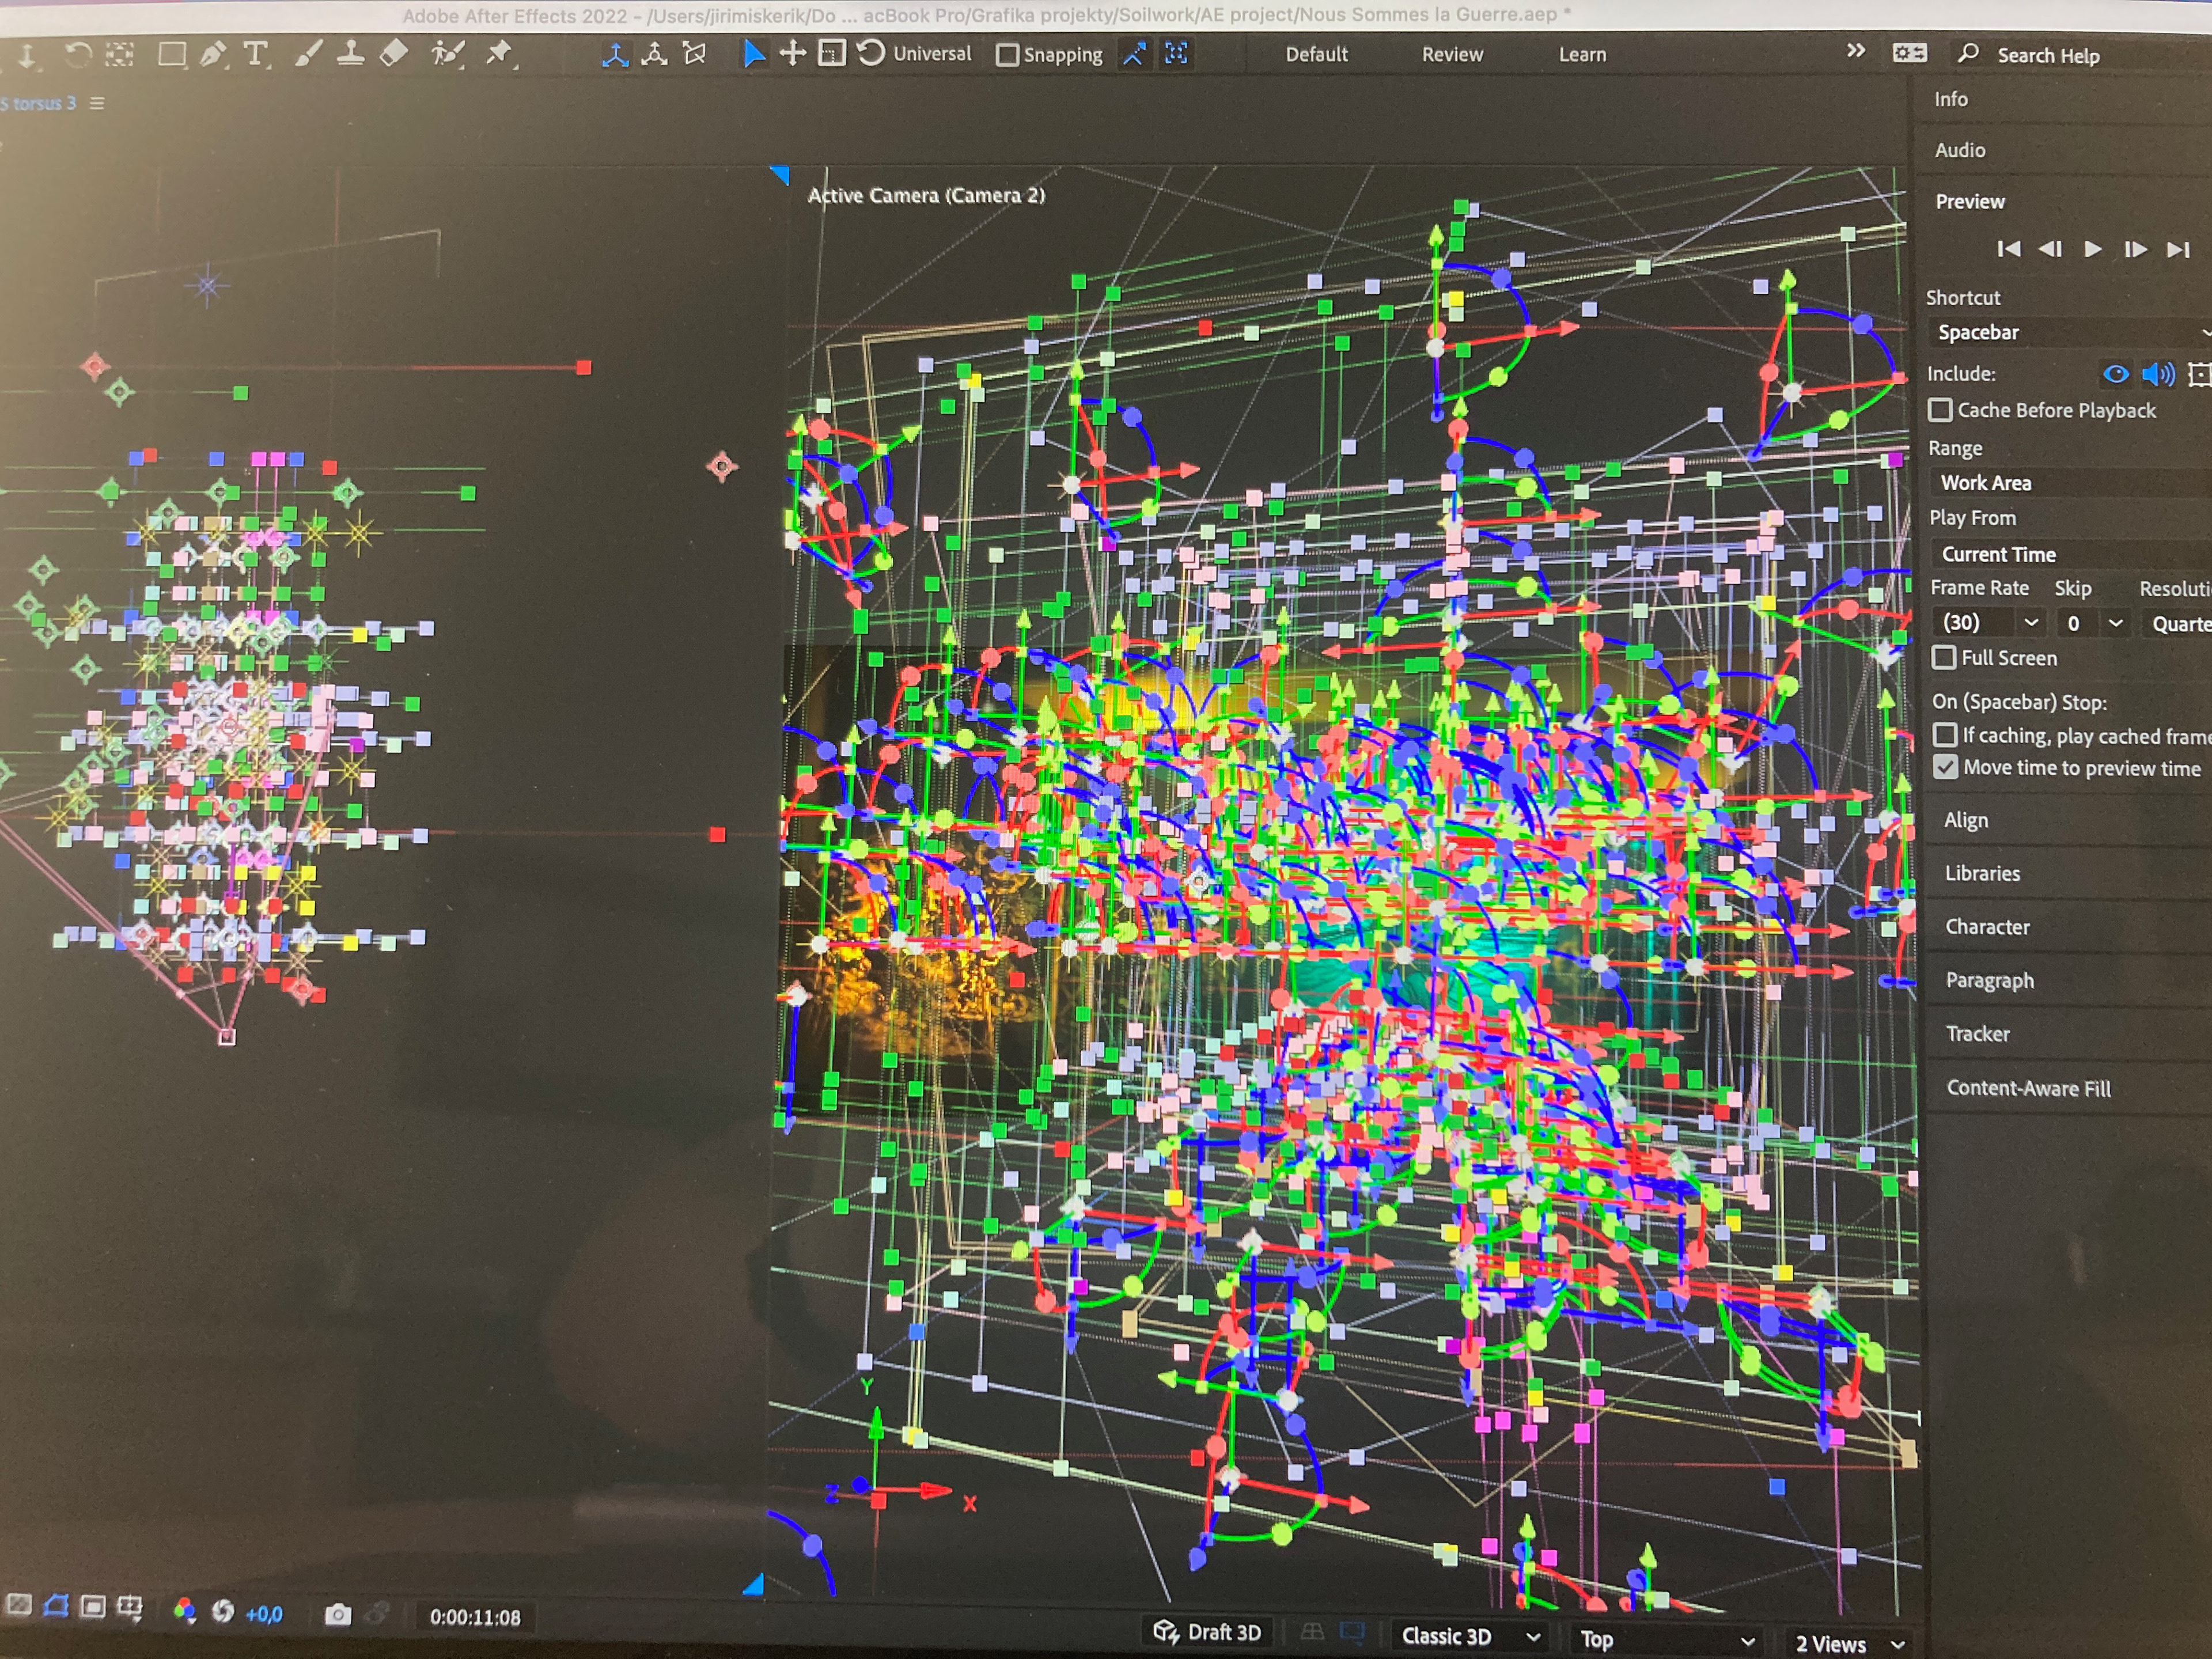Step back one frame
Image resolution: width=2212 pixels, height=1659 pixels.
[2050, 249]
